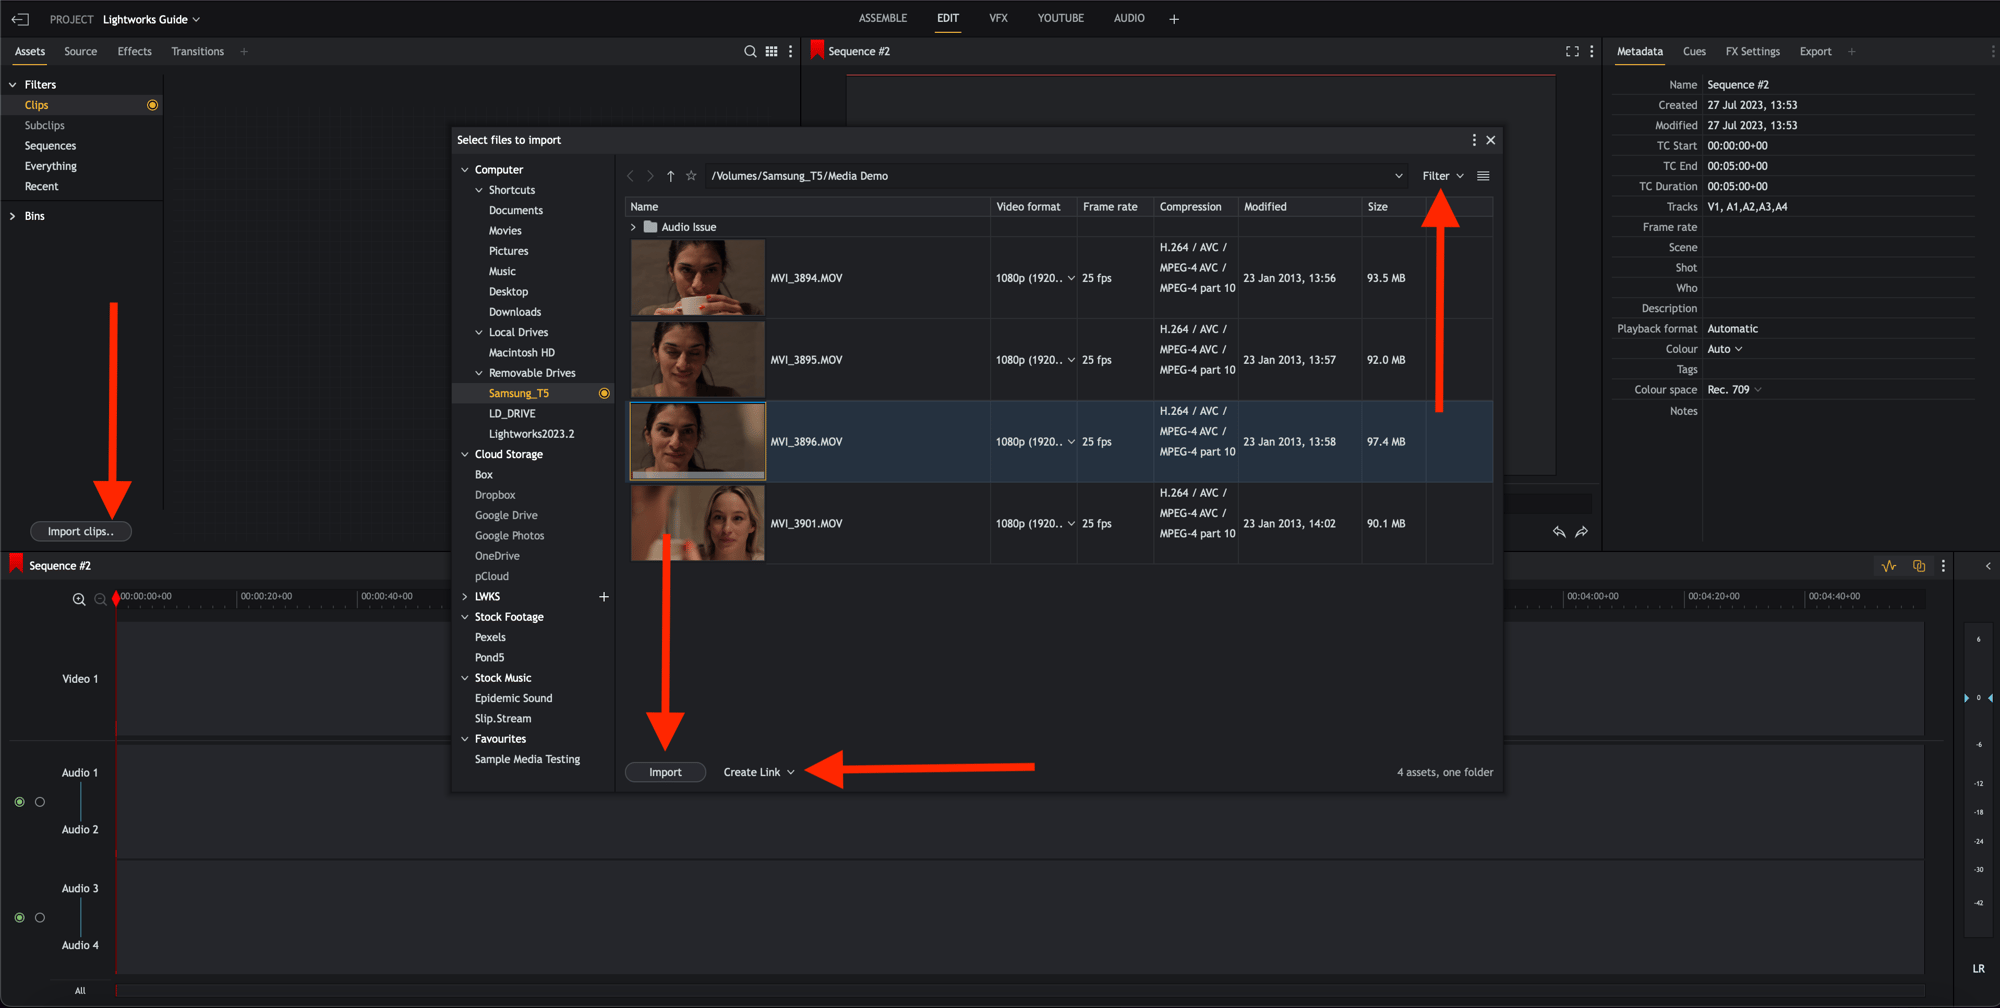Zoom in on the timeline with the magnifier
Image resolution: width=2000 pixels, height=1008 pixels.
click(x=79, y=599)
